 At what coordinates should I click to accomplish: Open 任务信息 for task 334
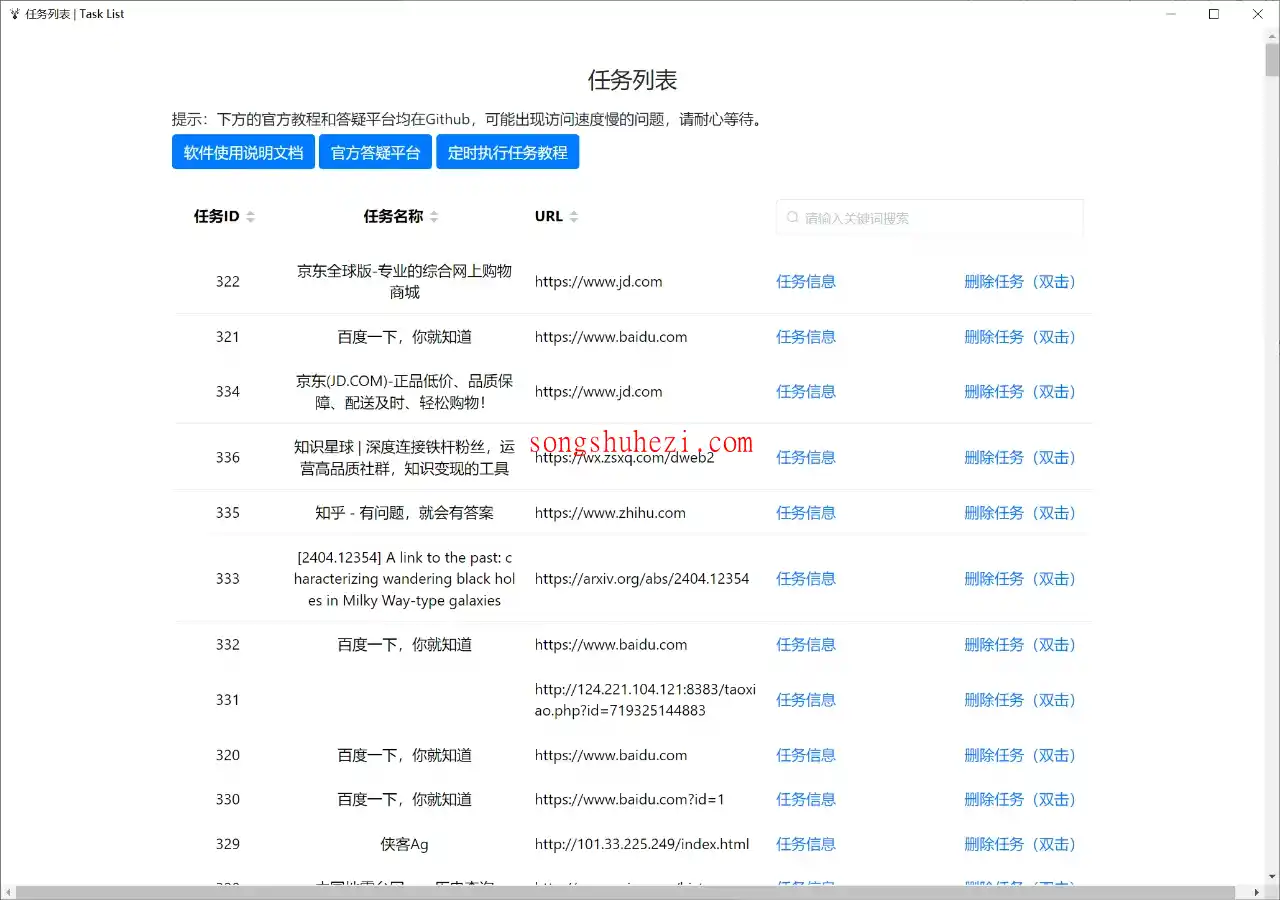806,392
